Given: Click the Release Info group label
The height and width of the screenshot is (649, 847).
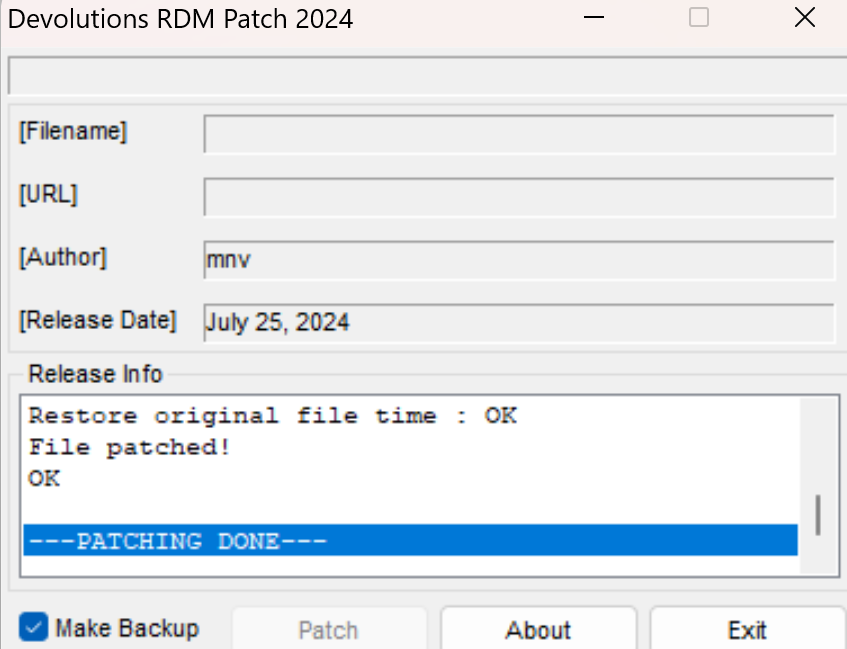Looking at the screenshot, I should tap(95, 374).
